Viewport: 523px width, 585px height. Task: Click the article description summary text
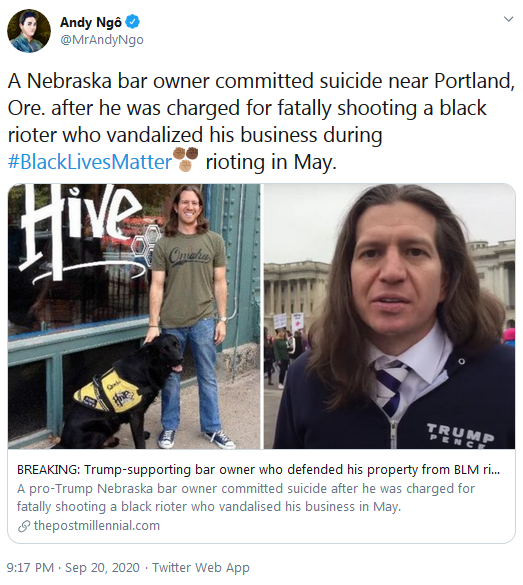246,497
